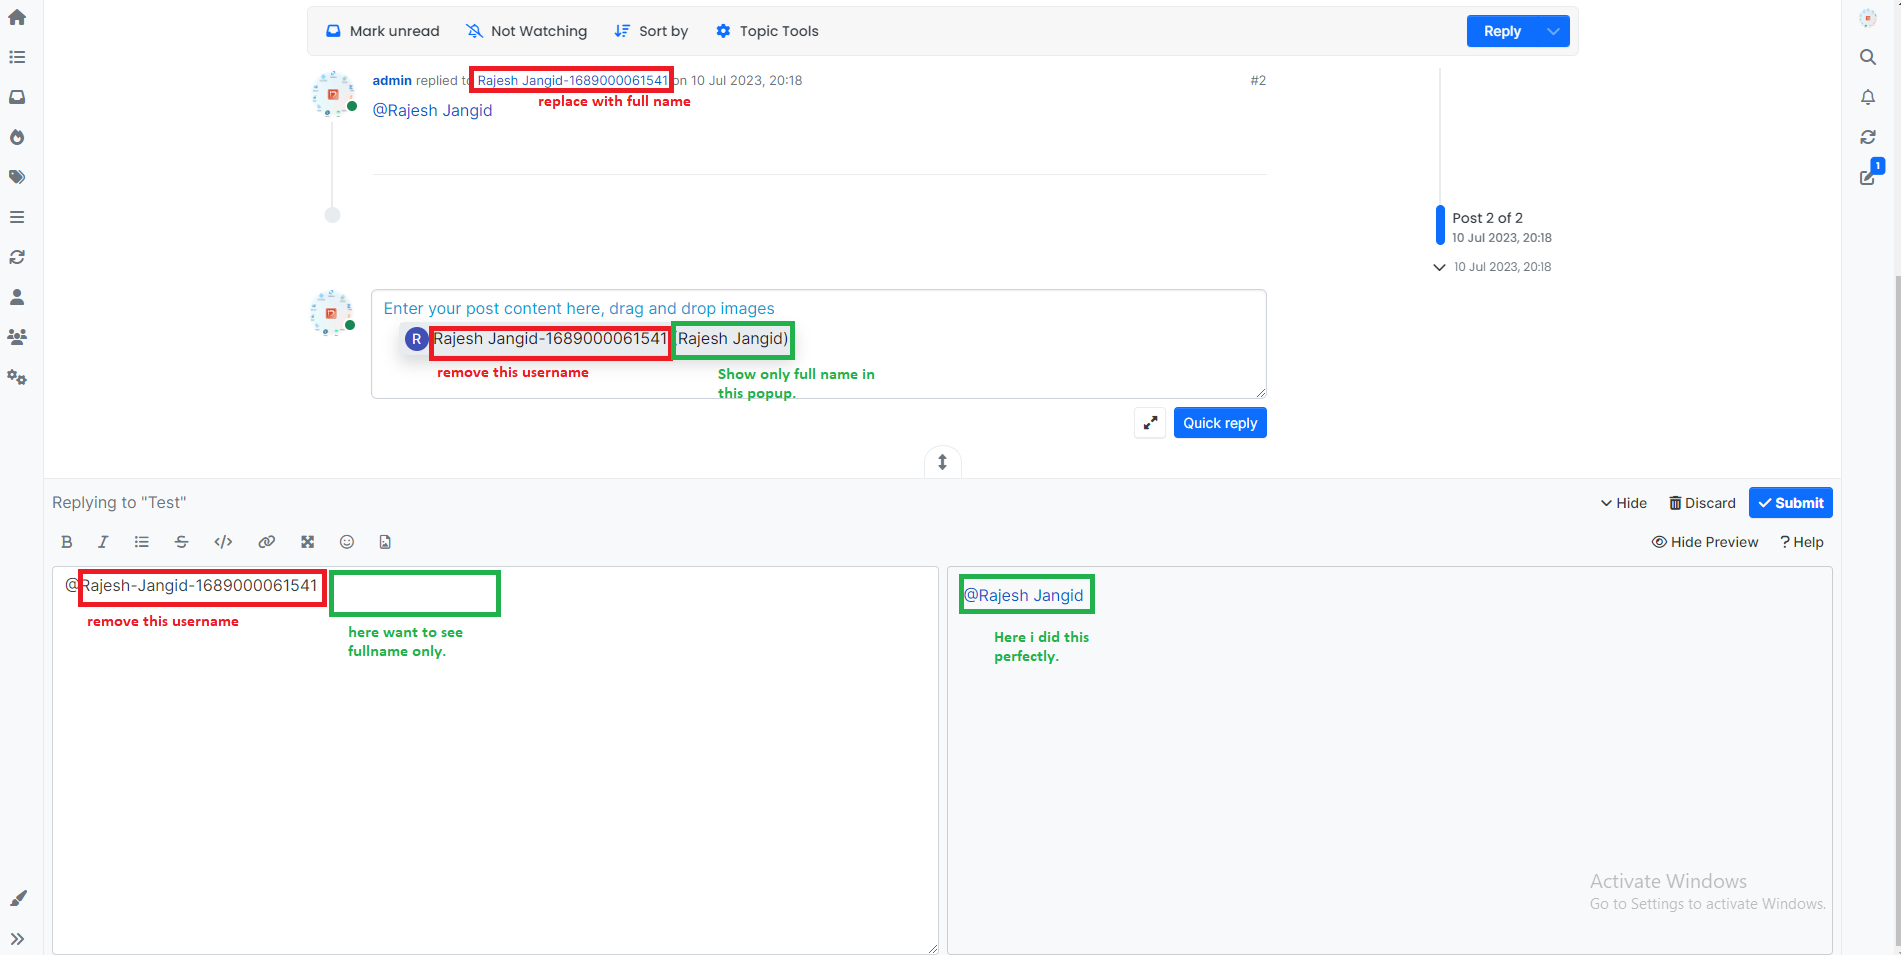Expand the Topic Tools menu
This screenshot has width=1901, height=955.
pos(767,31)
